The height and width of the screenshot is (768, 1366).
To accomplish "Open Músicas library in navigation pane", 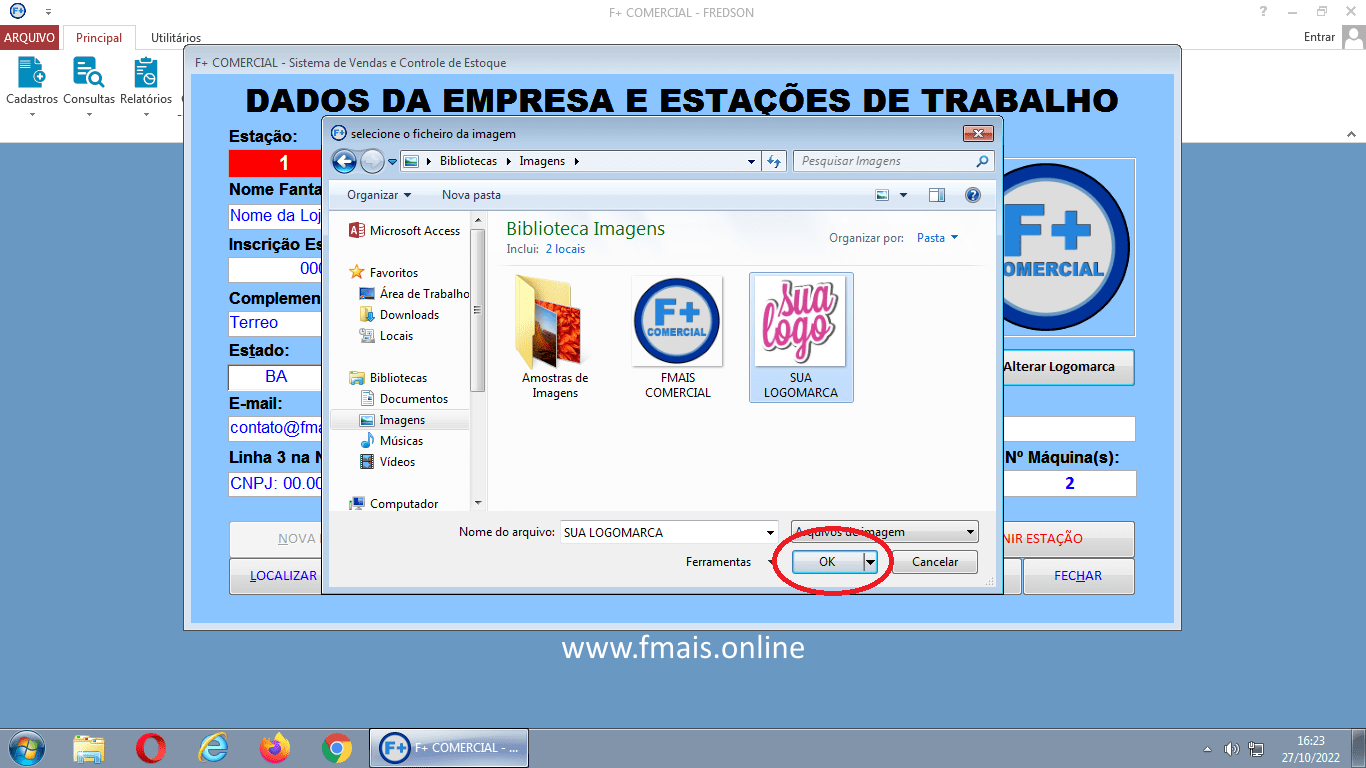I will [x=391, y=441].
